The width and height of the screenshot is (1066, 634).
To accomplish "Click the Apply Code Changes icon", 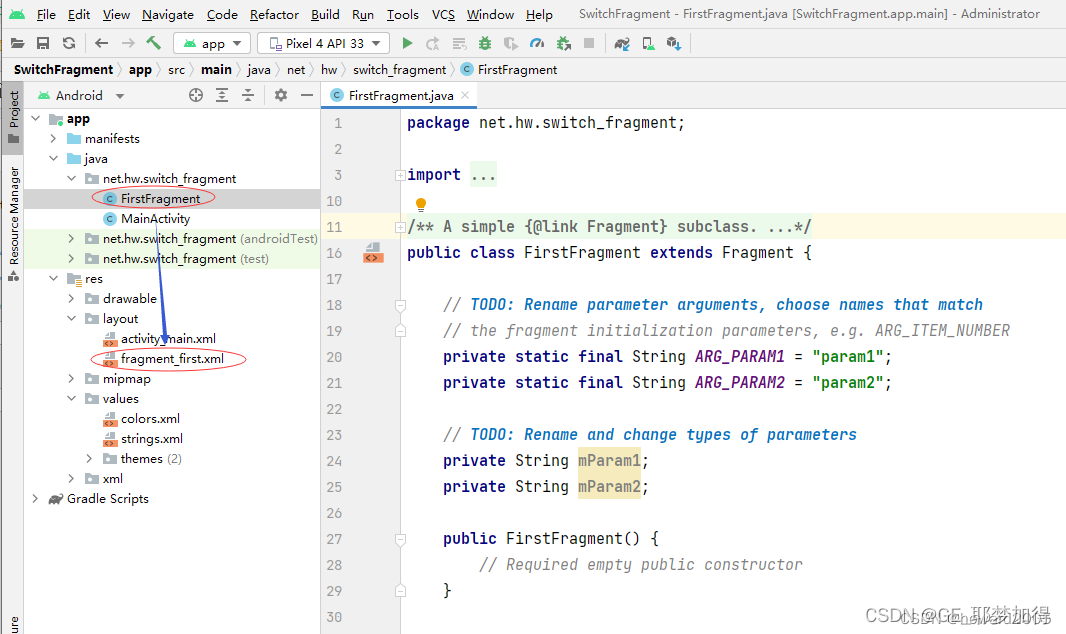I will point(460,43).
